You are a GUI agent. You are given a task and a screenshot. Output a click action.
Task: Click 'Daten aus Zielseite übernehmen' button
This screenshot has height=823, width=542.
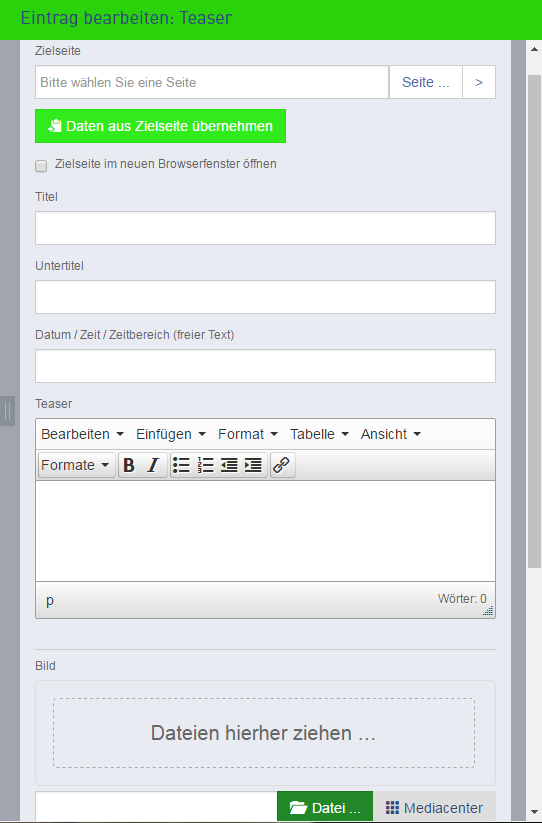161,126
